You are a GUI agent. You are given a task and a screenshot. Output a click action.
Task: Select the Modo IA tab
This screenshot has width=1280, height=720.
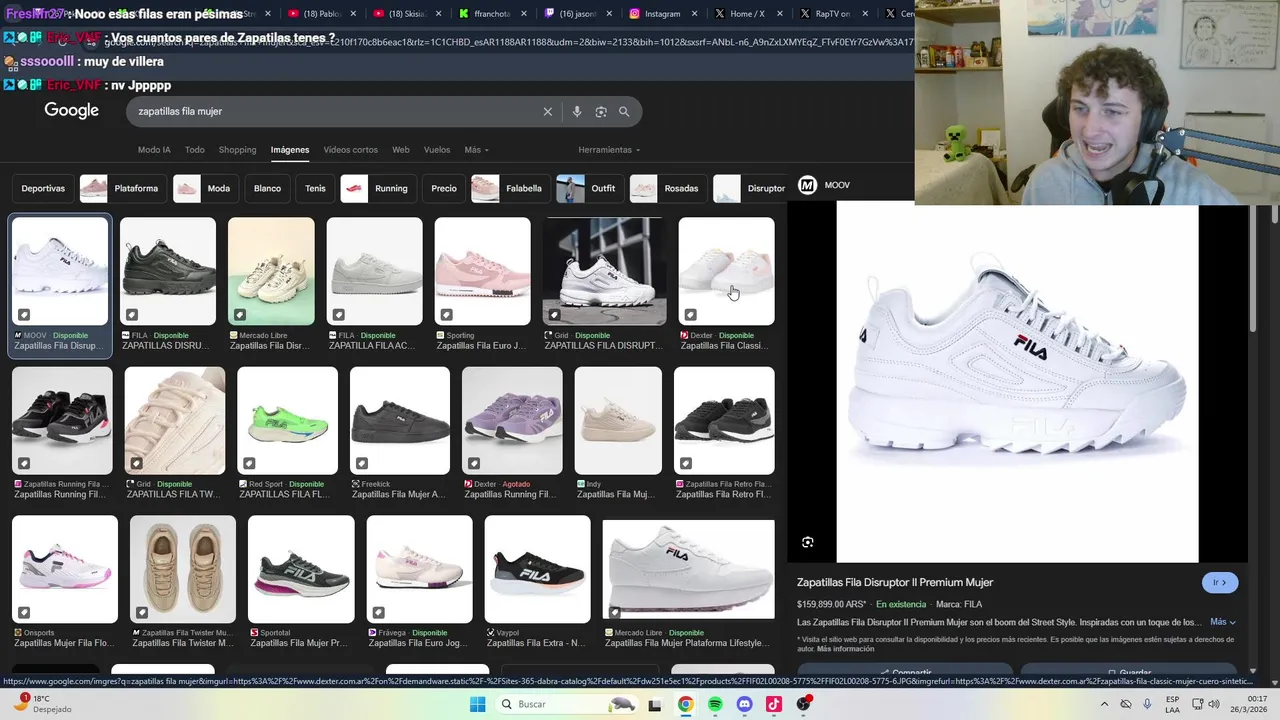[154, 150]
